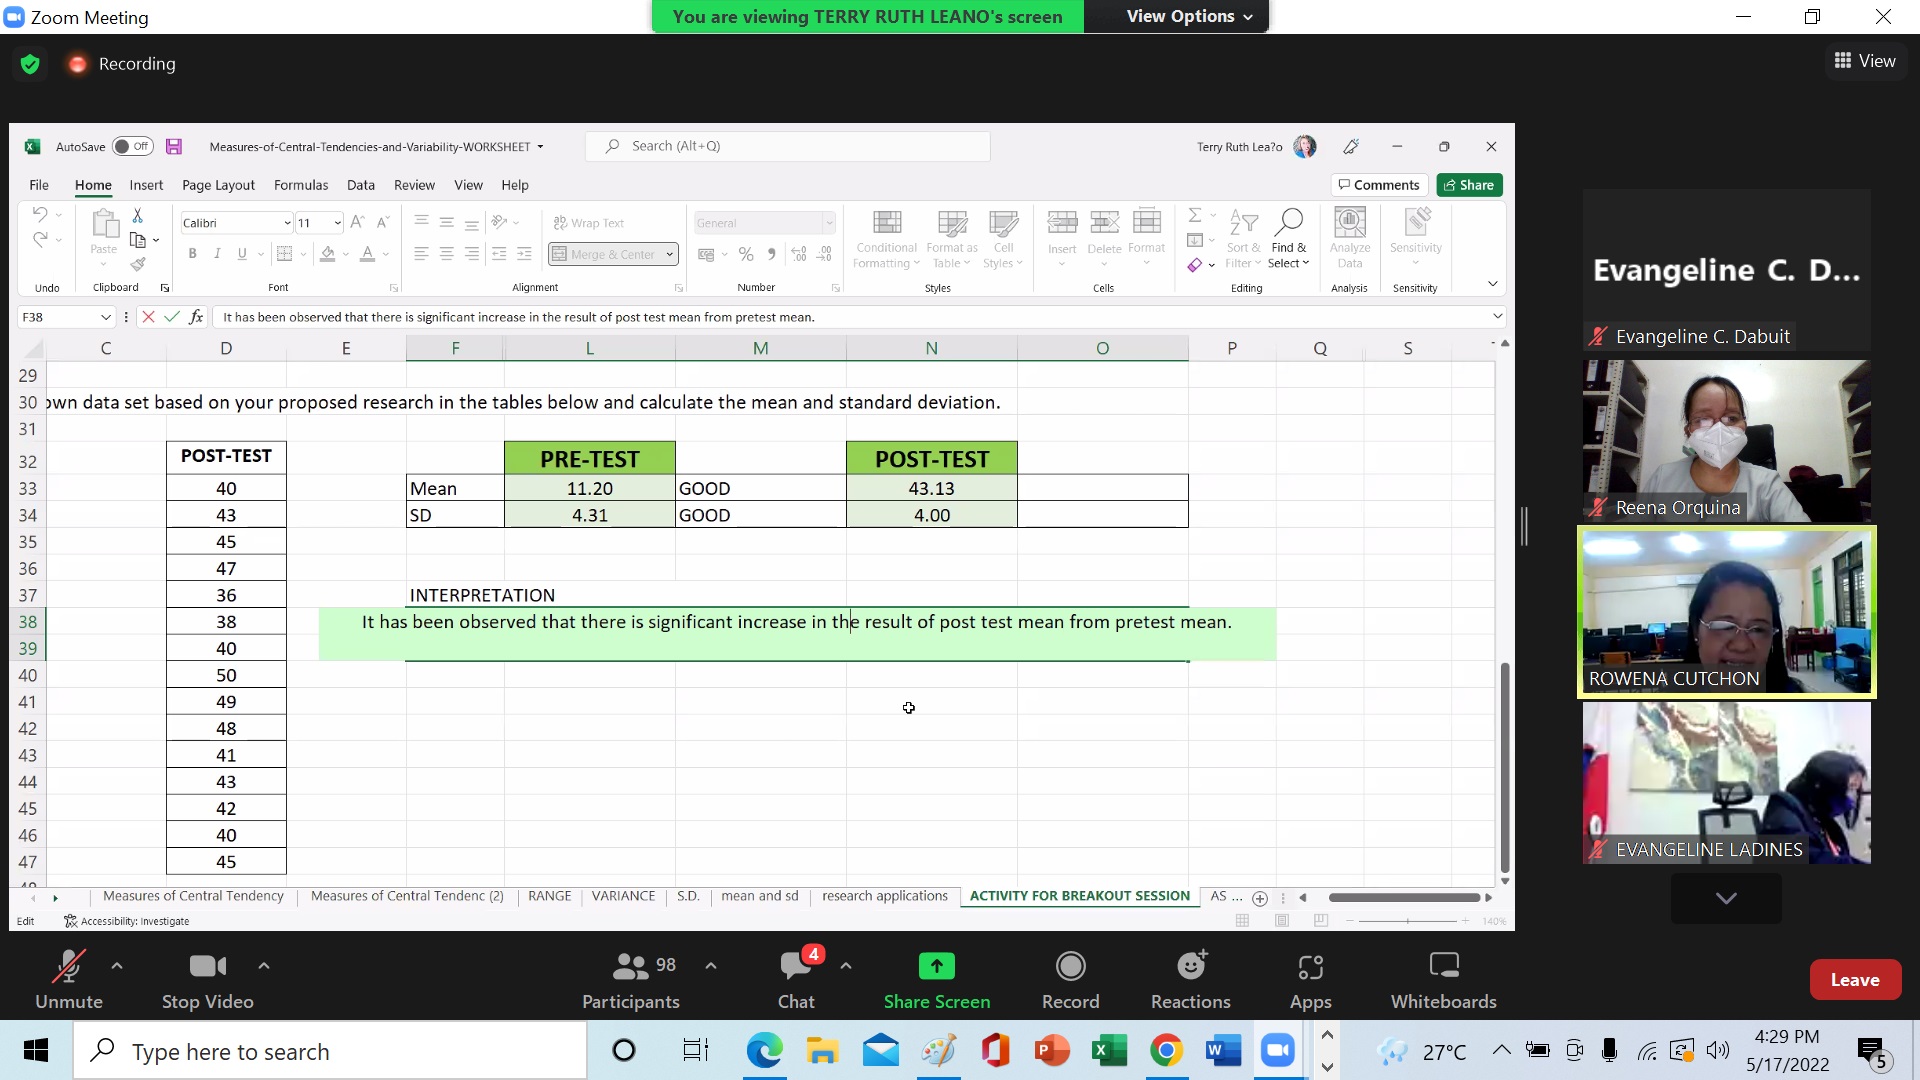Open the Zoom Reactions menu

pos(1190,966)
